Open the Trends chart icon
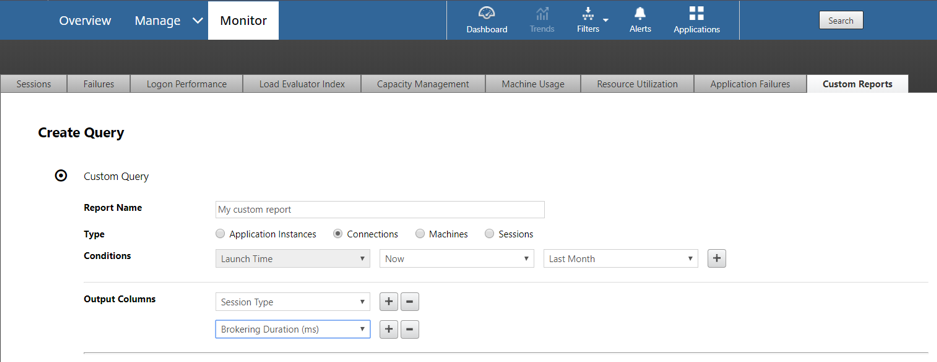This screenshot has width=937, height=362. (542, 14)
